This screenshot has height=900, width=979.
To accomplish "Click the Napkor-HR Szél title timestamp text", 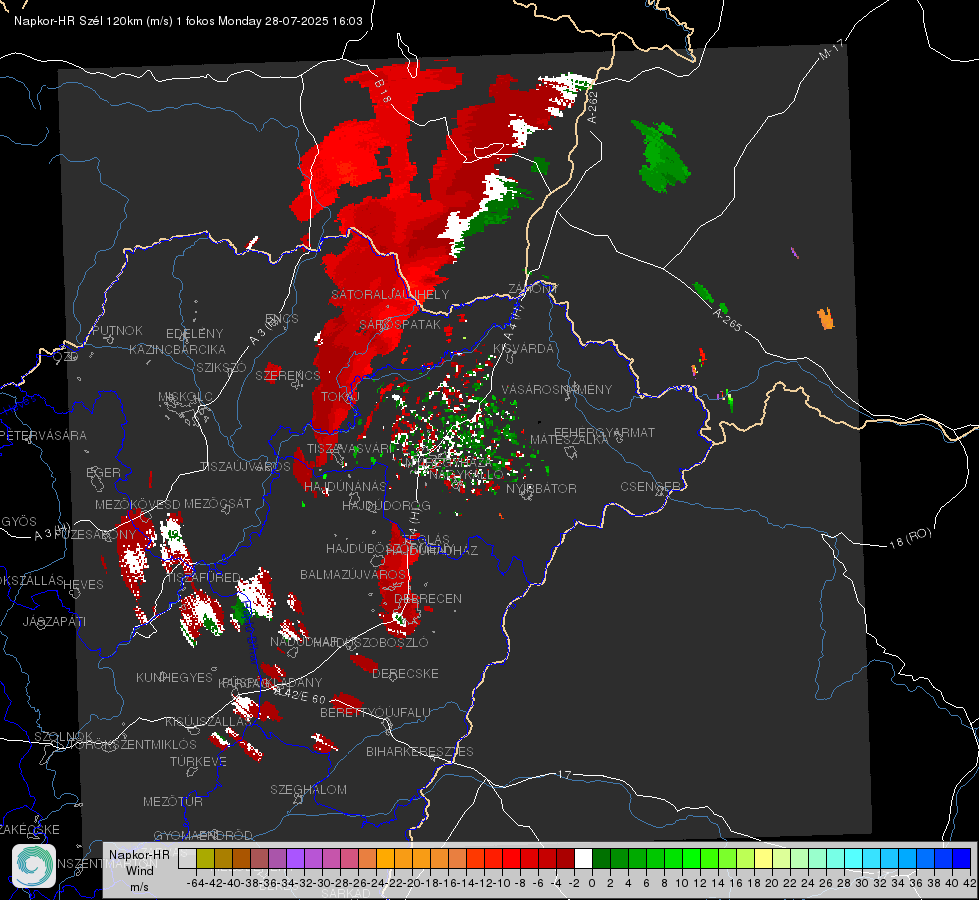I will (188, 21).
